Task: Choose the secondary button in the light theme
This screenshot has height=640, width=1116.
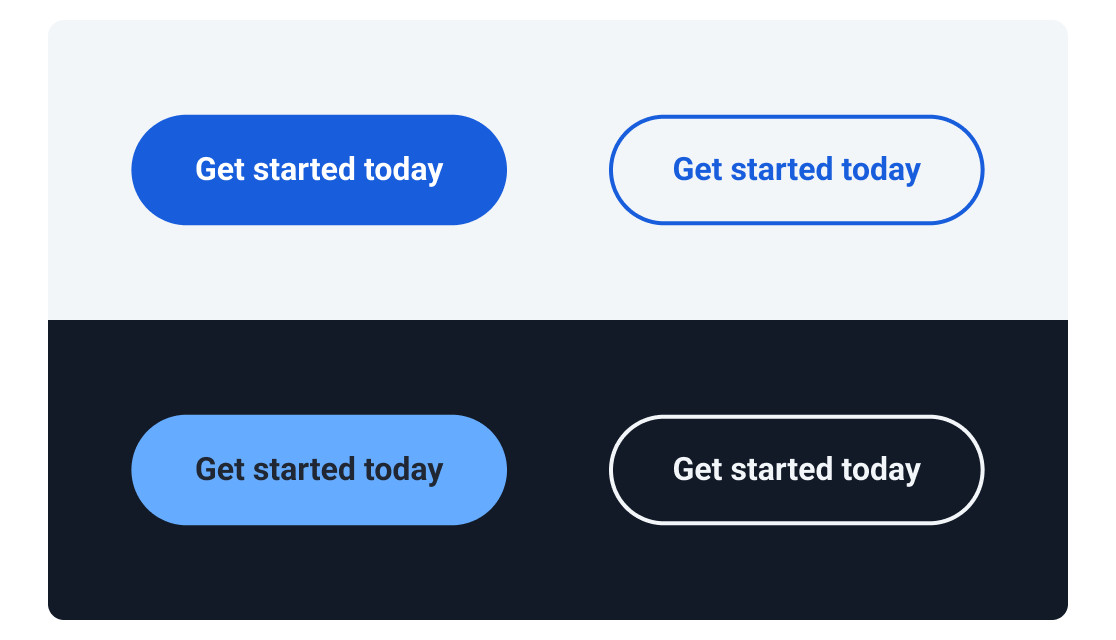Action: [796, 170]
